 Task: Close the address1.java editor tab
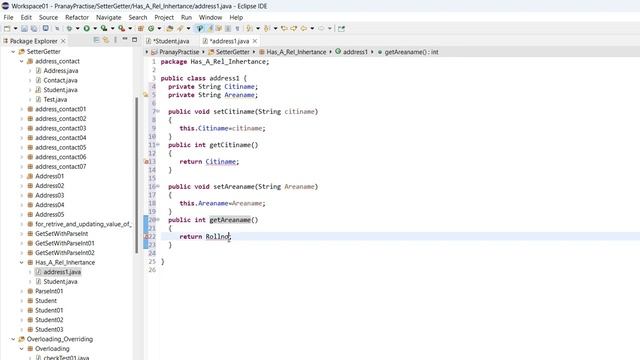[255, 41]
